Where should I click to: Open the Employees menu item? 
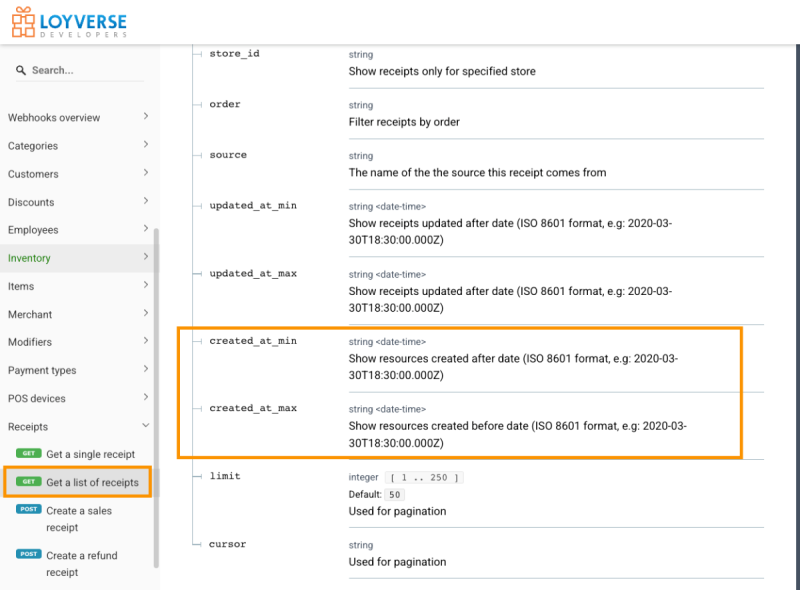click(x=33, y=230)
